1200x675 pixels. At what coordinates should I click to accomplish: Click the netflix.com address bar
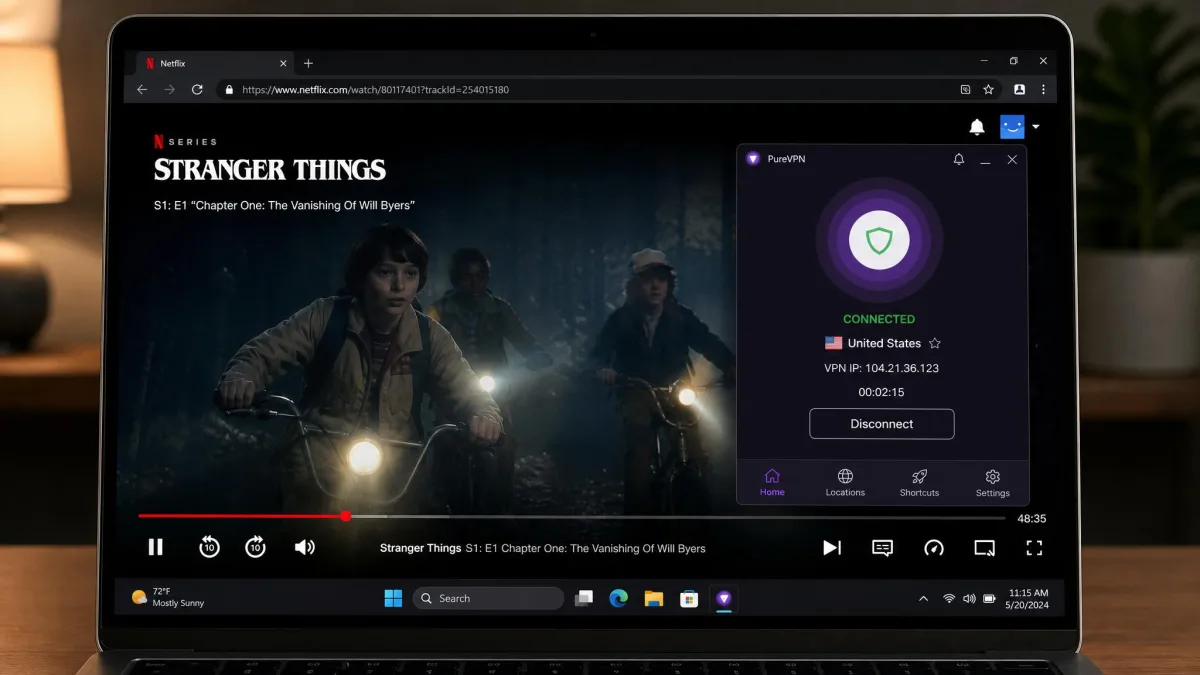[608, 89]
